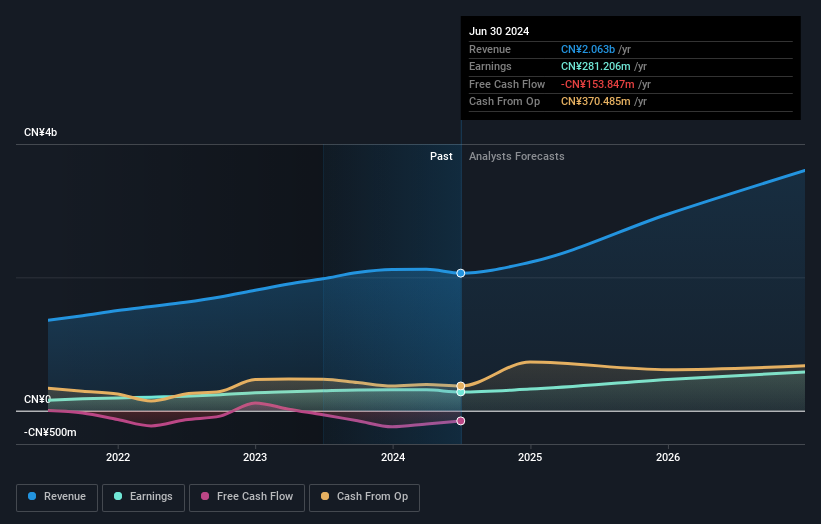Toggle the Earnings legend button
Screen dimensions: 821x524
(x=143, y=497)
